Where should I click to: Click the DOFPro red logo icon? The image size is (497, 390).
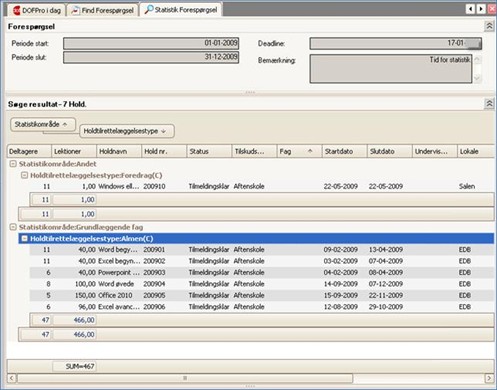point(17,11)
